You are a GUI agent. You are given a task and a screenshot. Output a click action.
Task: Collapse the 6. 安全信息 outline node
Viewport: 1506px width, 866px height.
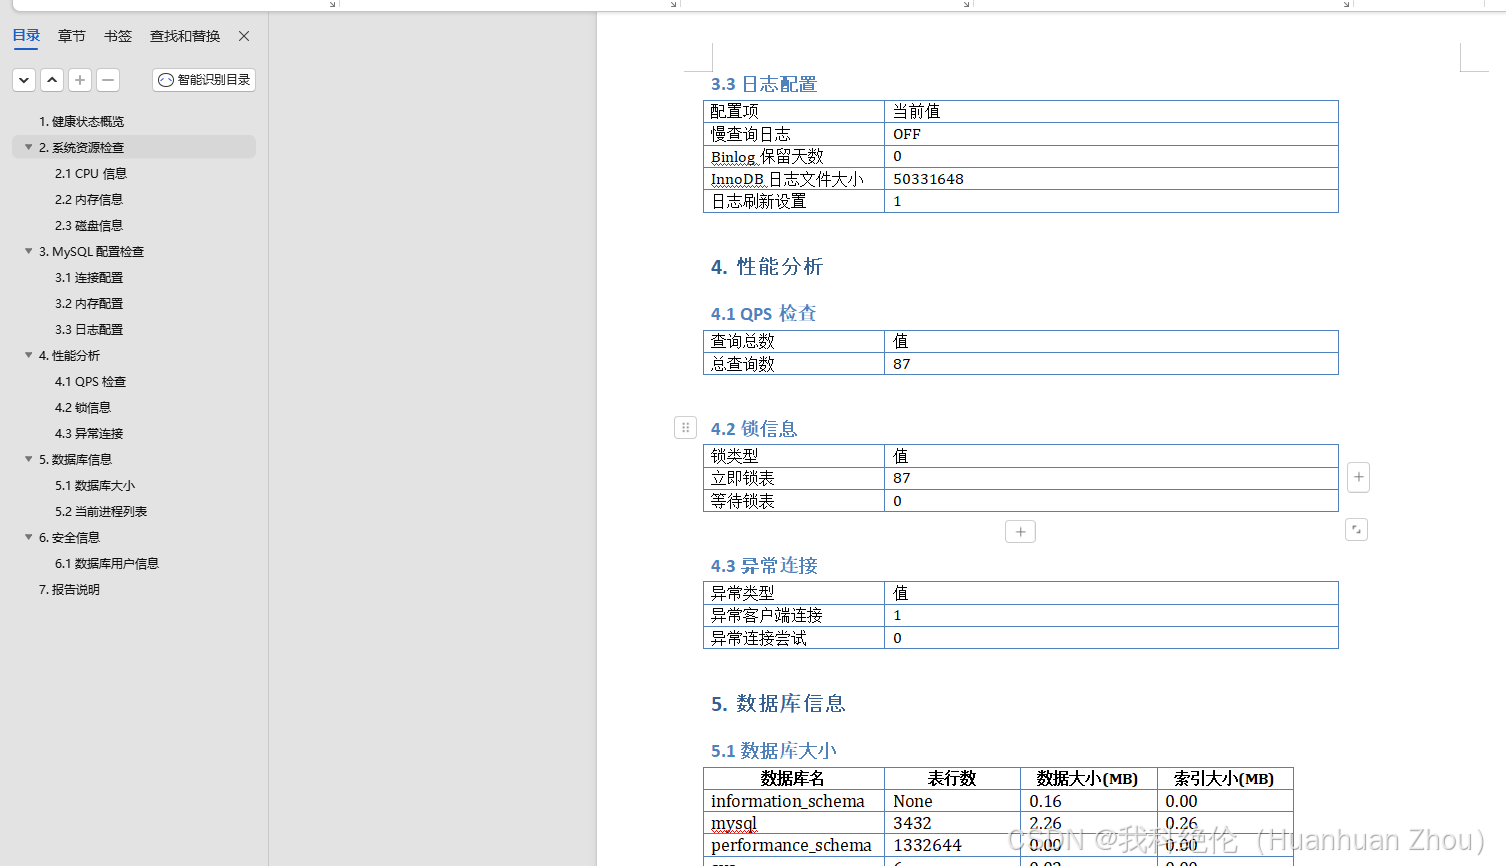(x=28, y=537)
